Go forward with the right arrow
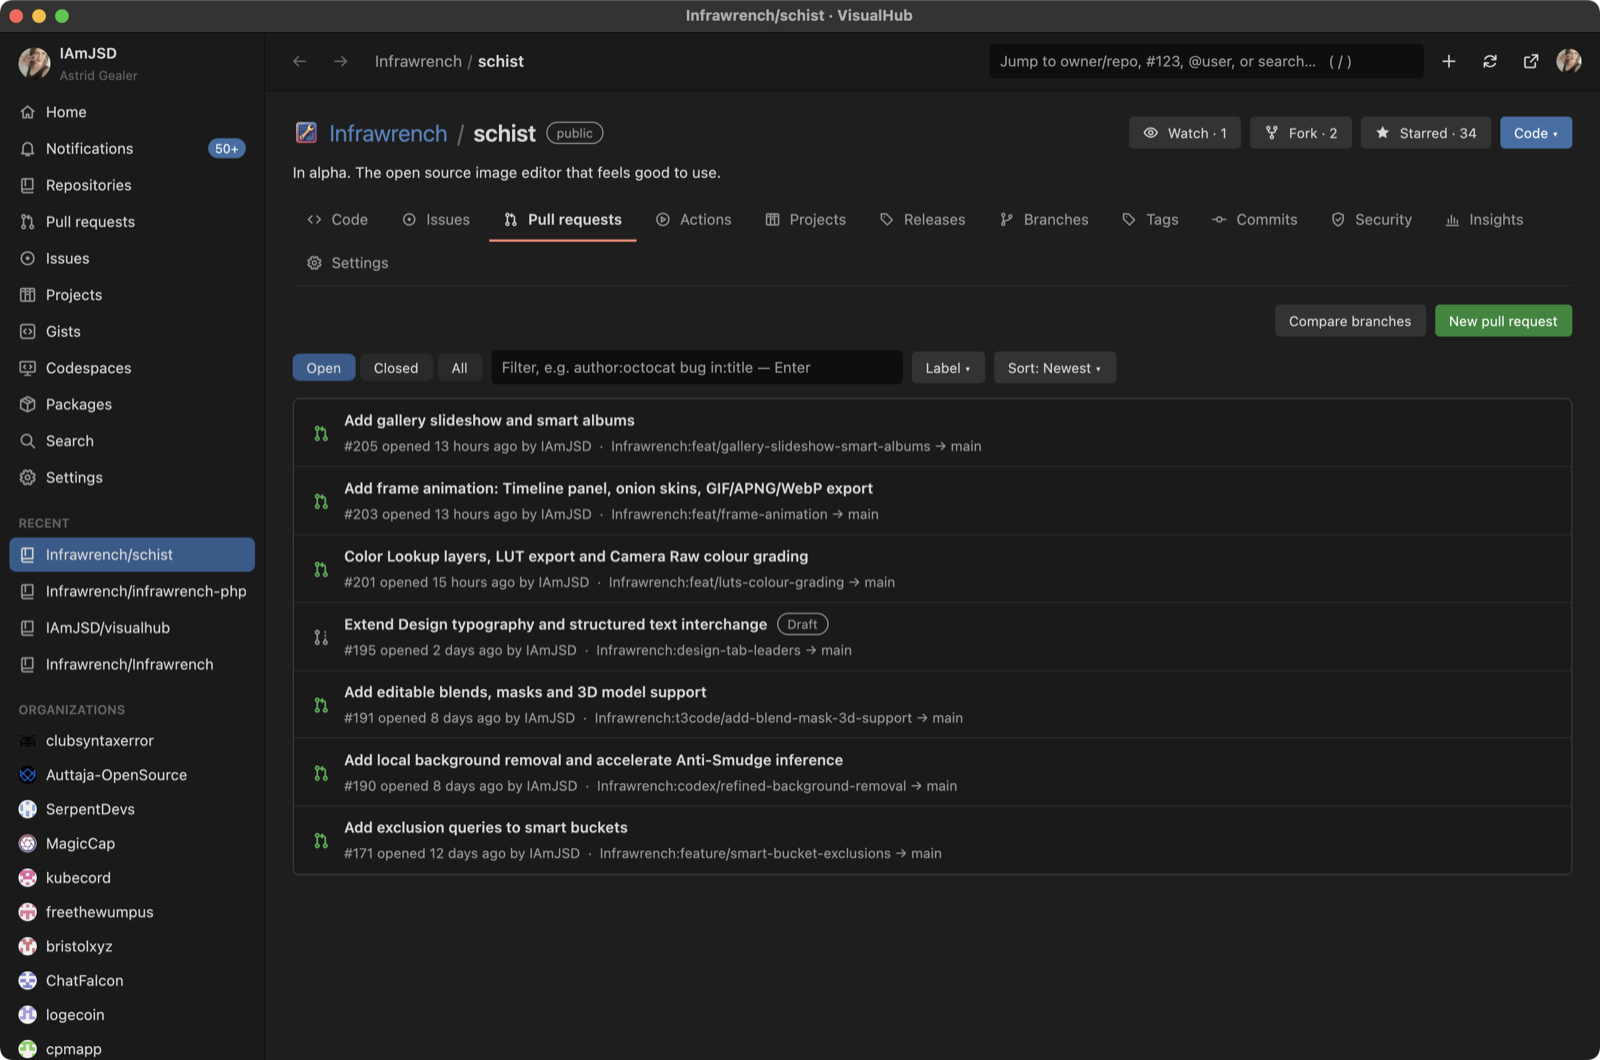Screen dimensions: 1600x1060 coord(341,61)
